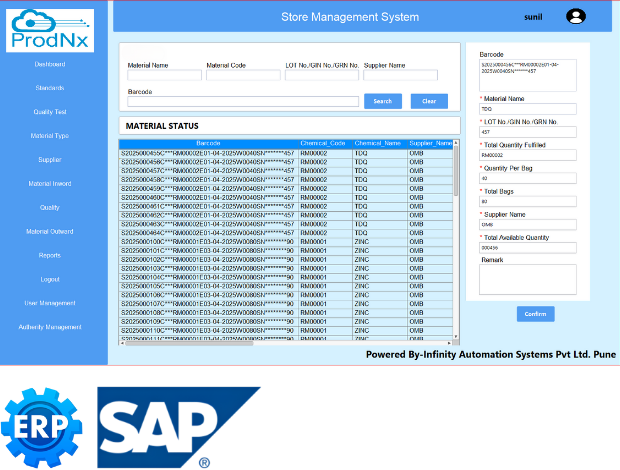Click the Confirm button
Viewport: 620px width, 470px height.
coord(535,314)
